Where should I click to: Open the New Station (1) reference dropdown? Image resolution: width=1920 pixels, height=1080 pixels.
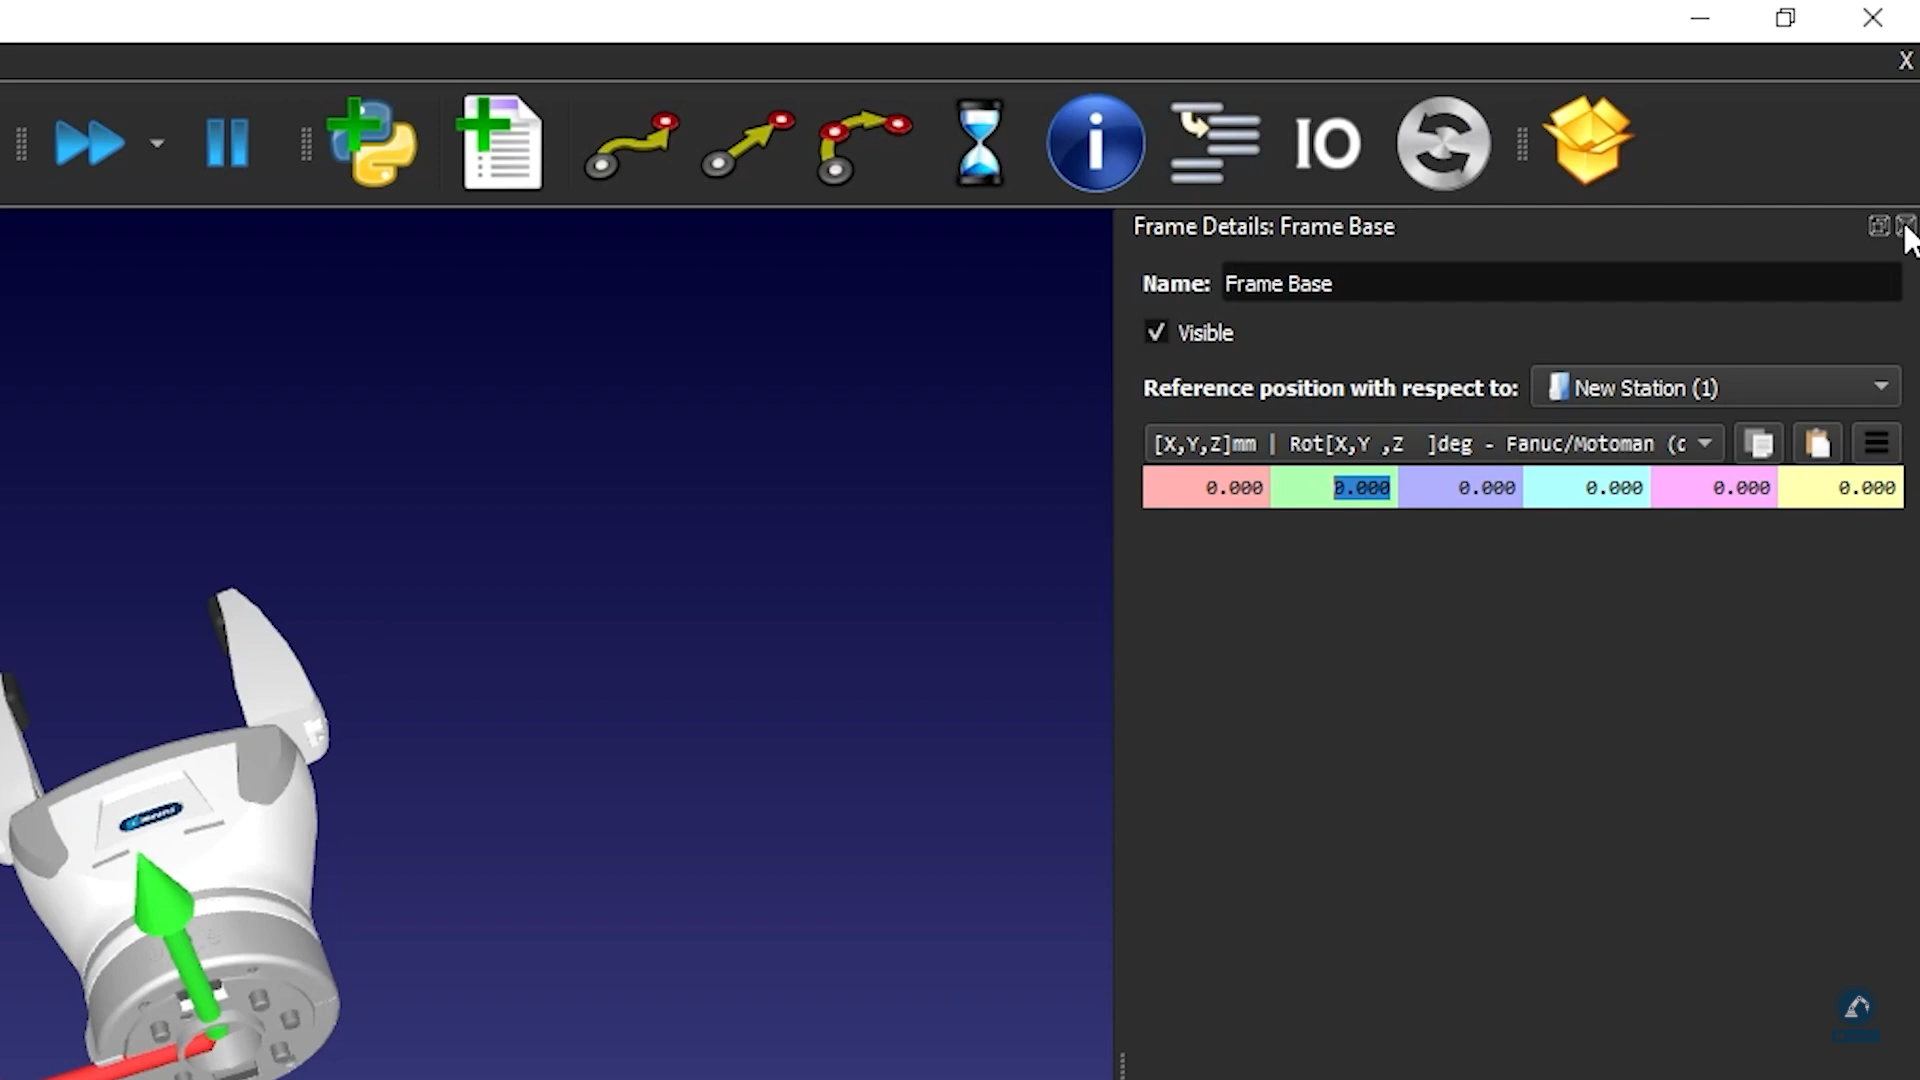[x=1715, y=388]
